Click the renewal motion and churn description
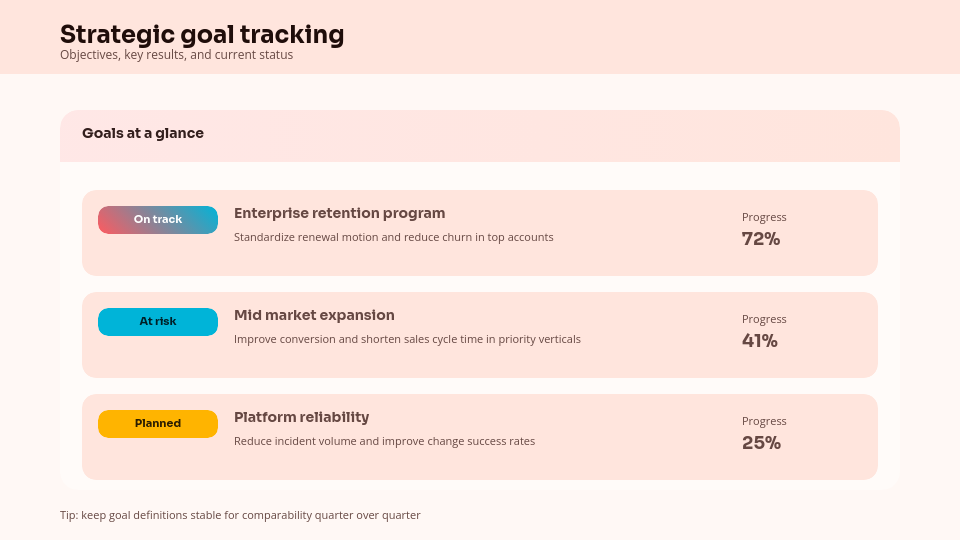 pos(393,237)
